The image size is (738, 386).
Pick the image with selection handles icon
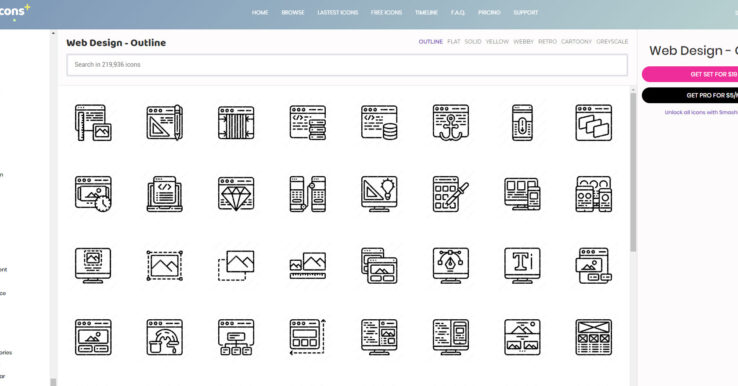coord(165,265)
